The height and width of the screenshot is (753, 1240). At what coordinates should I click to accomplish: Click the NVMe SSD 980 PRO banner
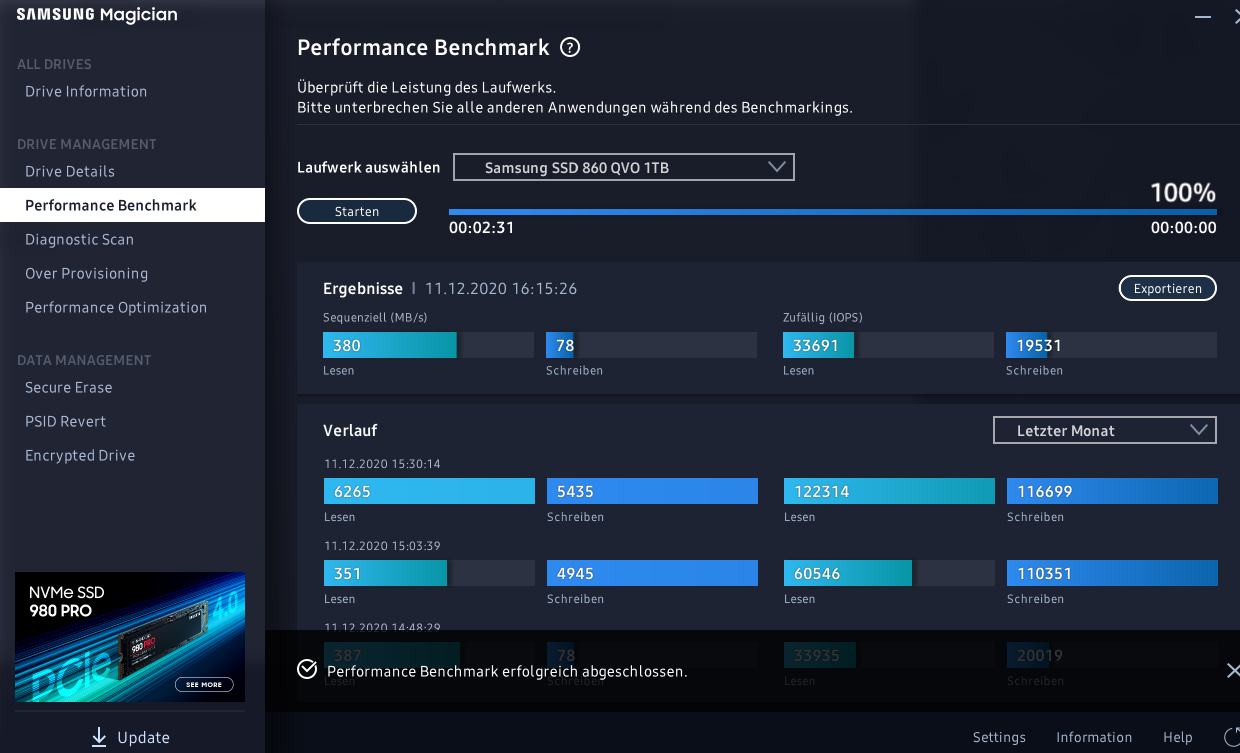pos(130,637)
